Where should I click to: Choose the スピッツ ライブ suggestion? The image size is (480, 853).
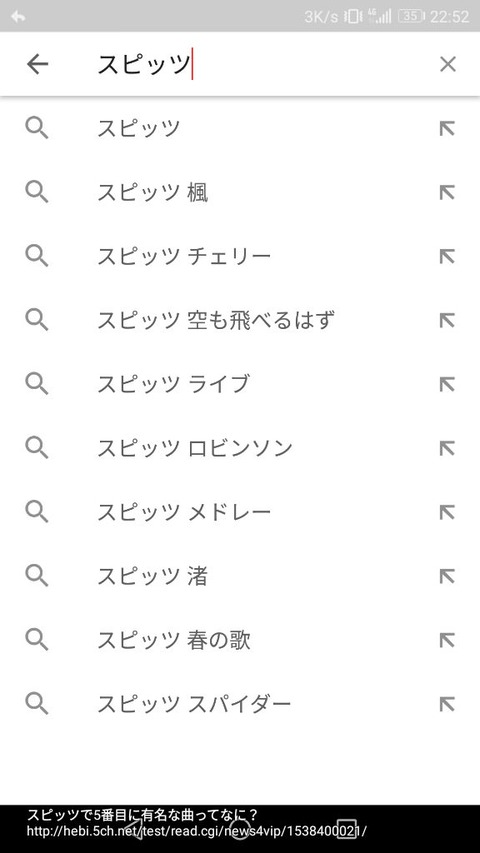tap(240, 385)
